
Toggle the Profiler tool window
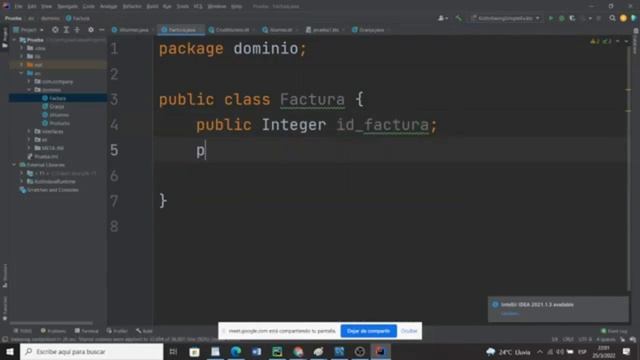point(117,331)
